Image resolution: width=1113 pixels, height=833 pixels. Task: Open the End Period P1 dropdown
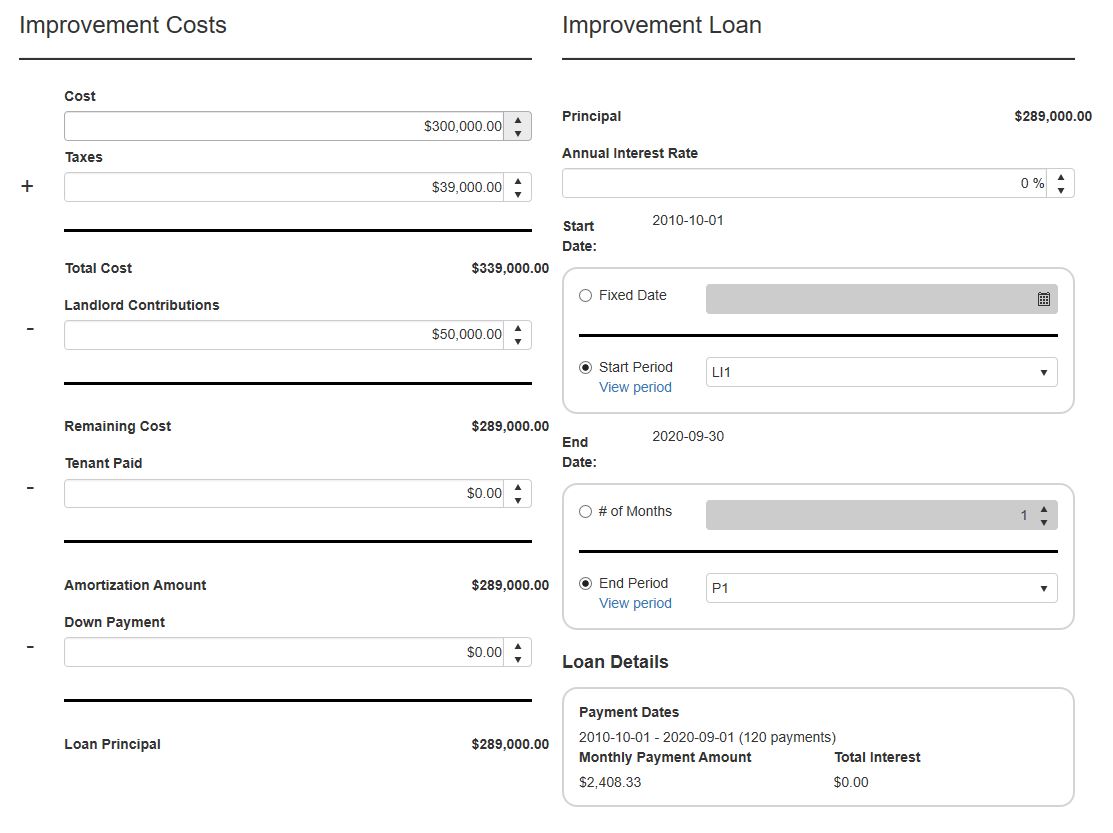(x=881, y=589)
